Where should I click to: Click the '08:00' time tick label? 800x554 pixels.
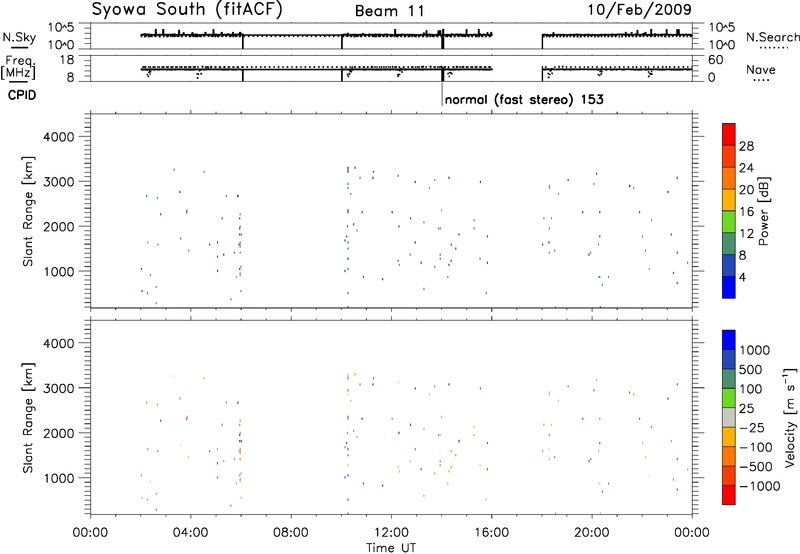point(291,532)
